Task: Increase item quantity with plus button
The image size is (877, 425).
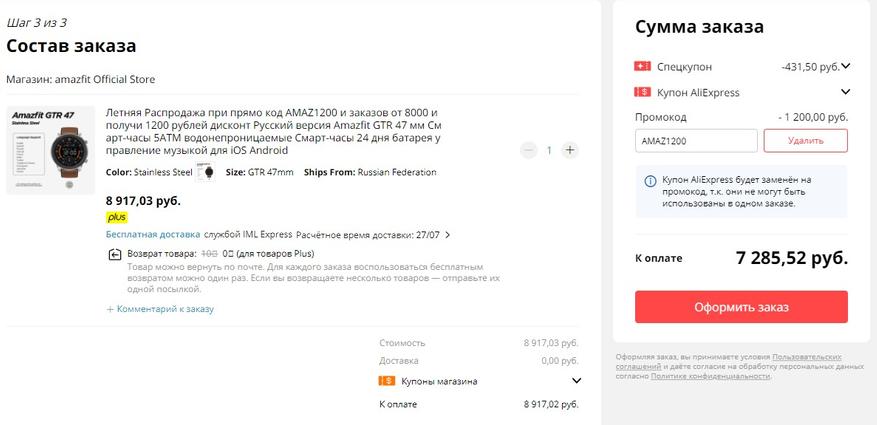Action: [569, 150]
